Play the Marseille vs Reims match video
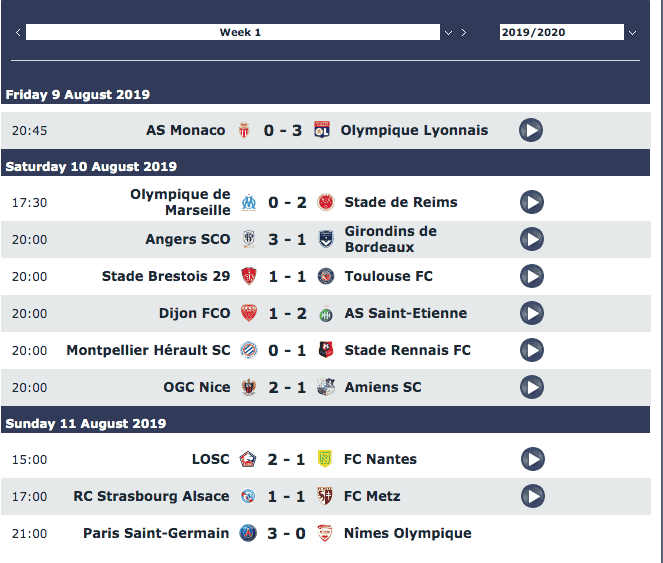This screenshot has height=563, width=663. pos(531,202)
